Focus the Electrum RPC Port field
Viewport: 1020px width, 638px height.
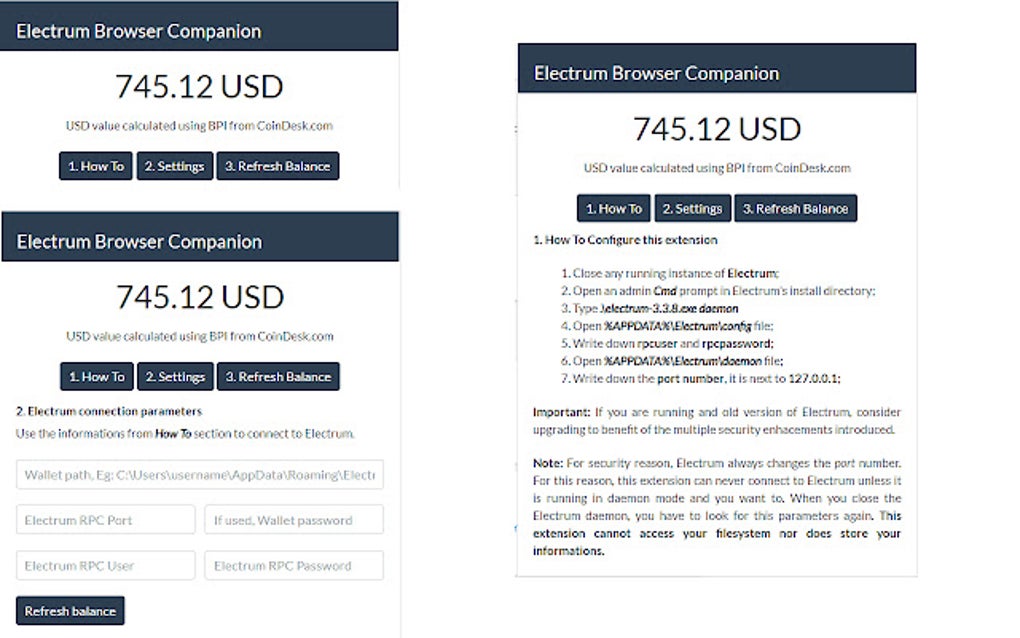click(x=105, y=519)
